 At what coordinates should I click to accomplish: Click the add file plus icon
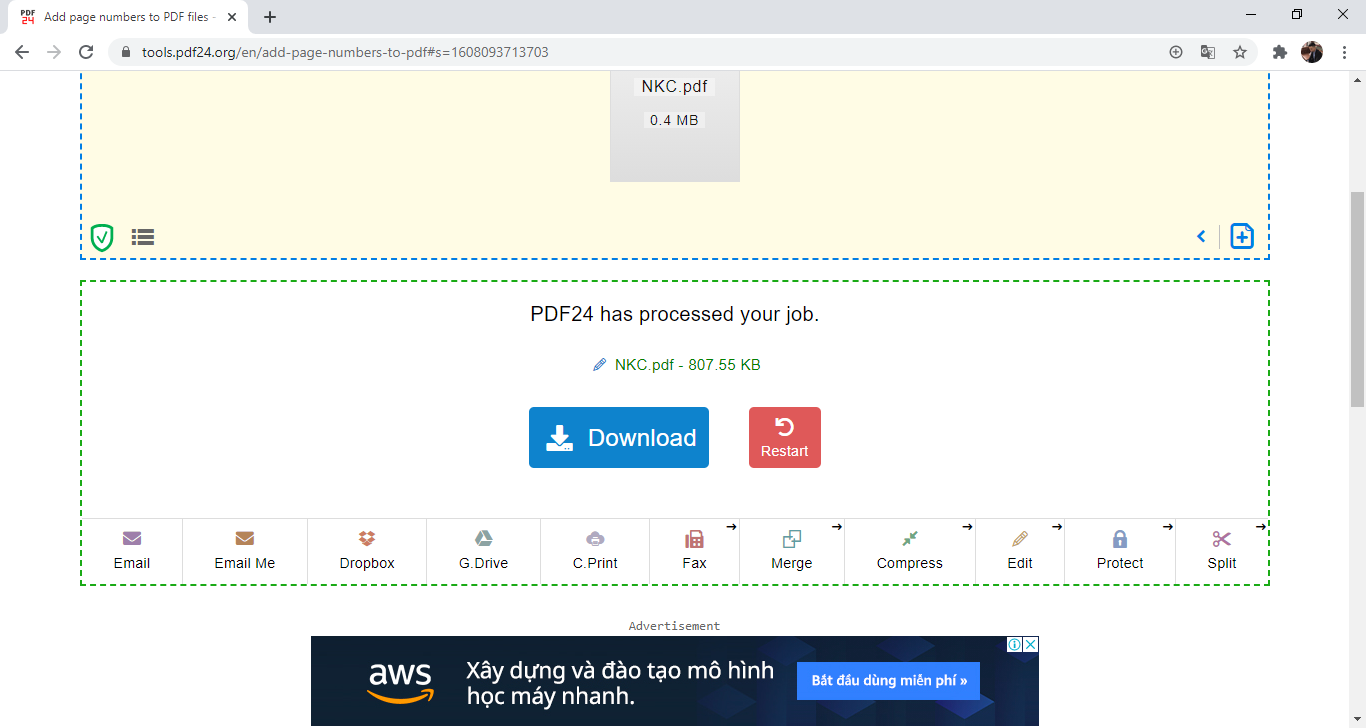[x=1242, y=236]
